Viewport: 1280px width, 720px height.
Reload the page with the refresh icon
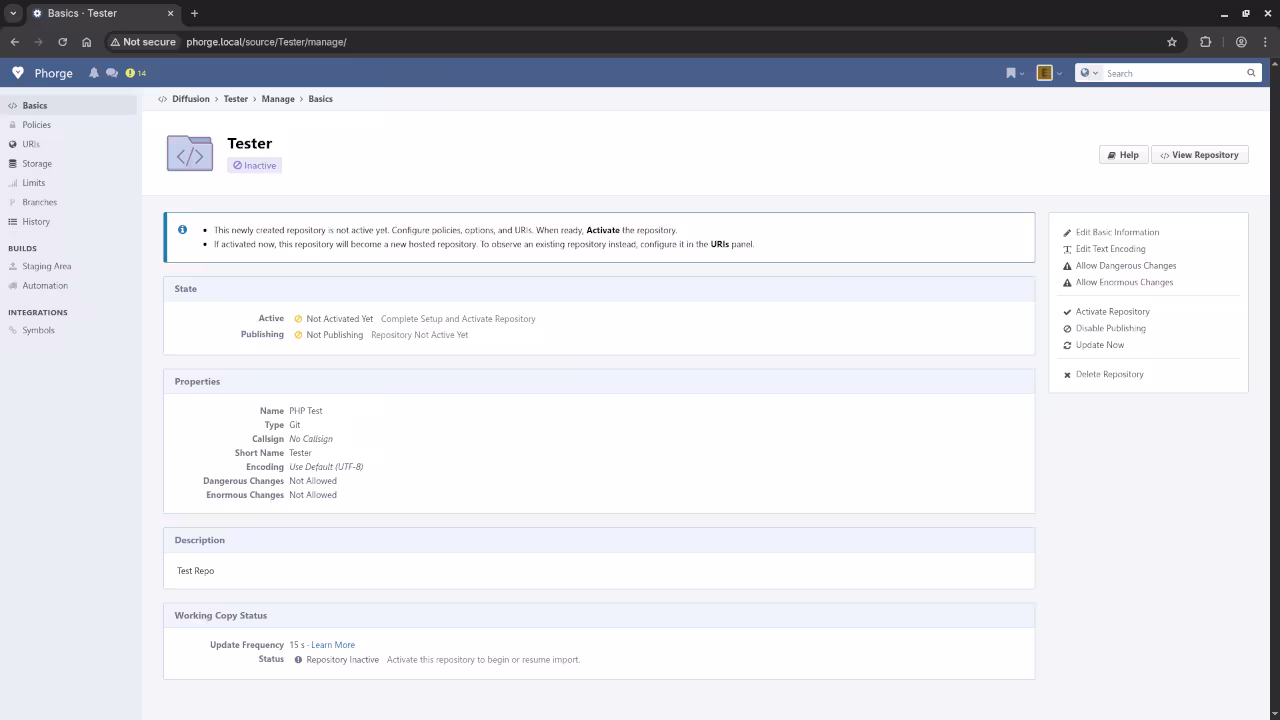coord(62,42)
